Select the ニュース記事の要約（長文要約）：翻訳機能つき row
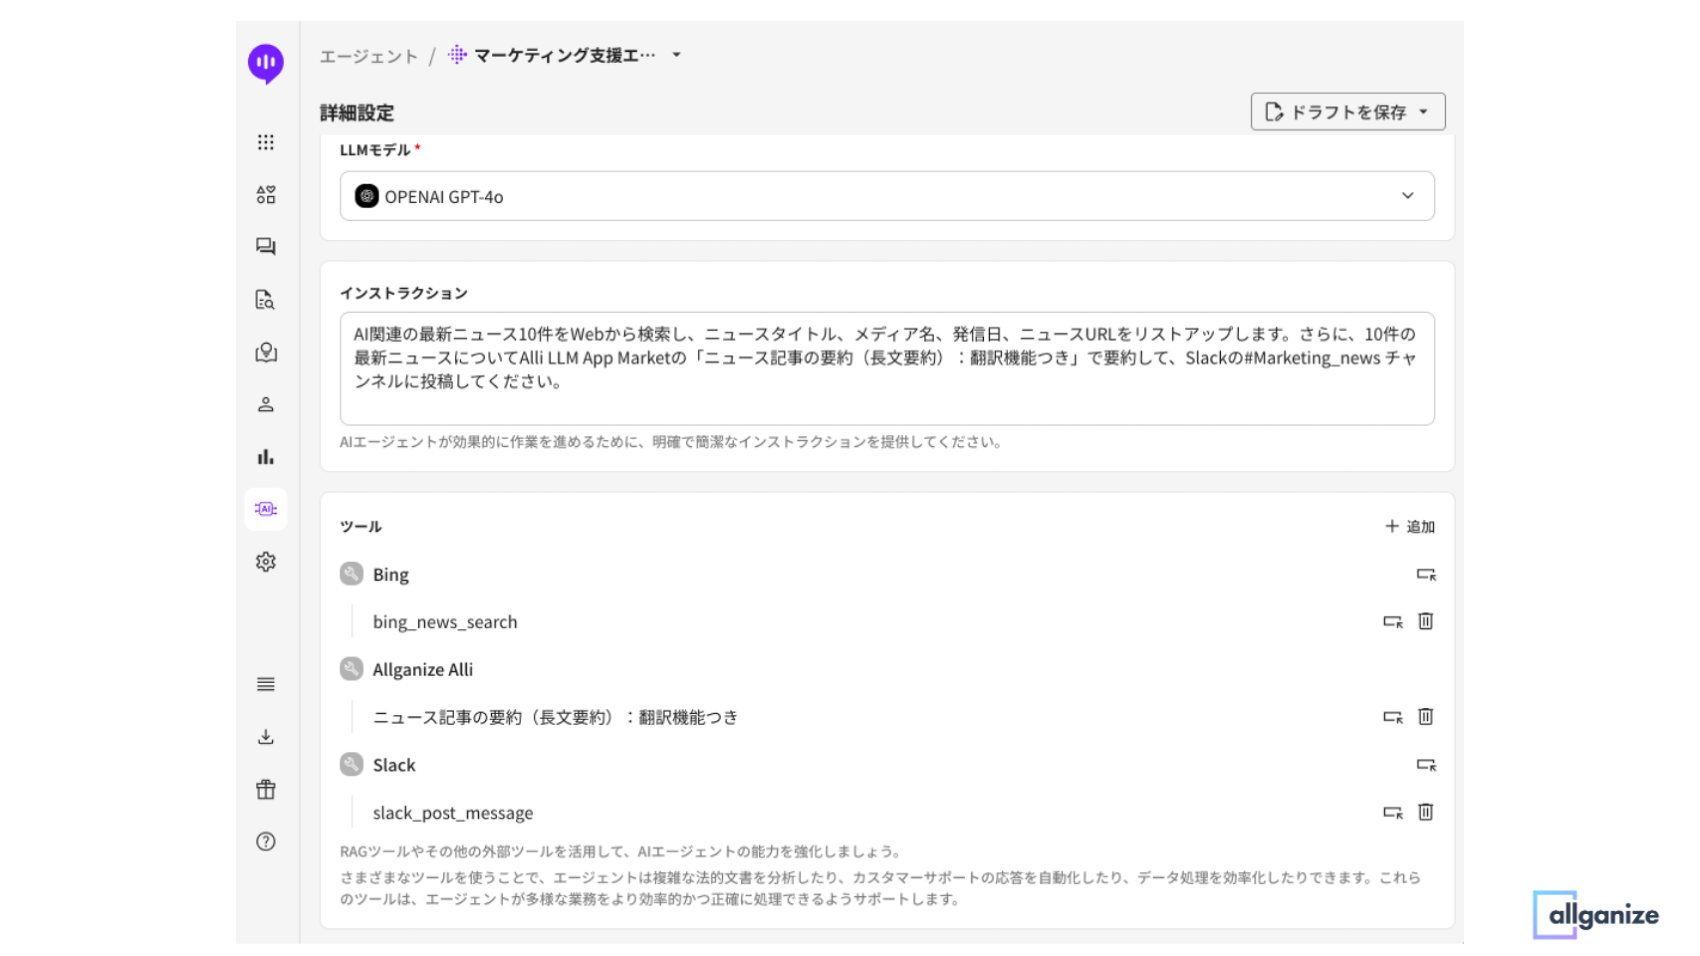This screenshot has height=956, width=1700. [x=555, y=717]
